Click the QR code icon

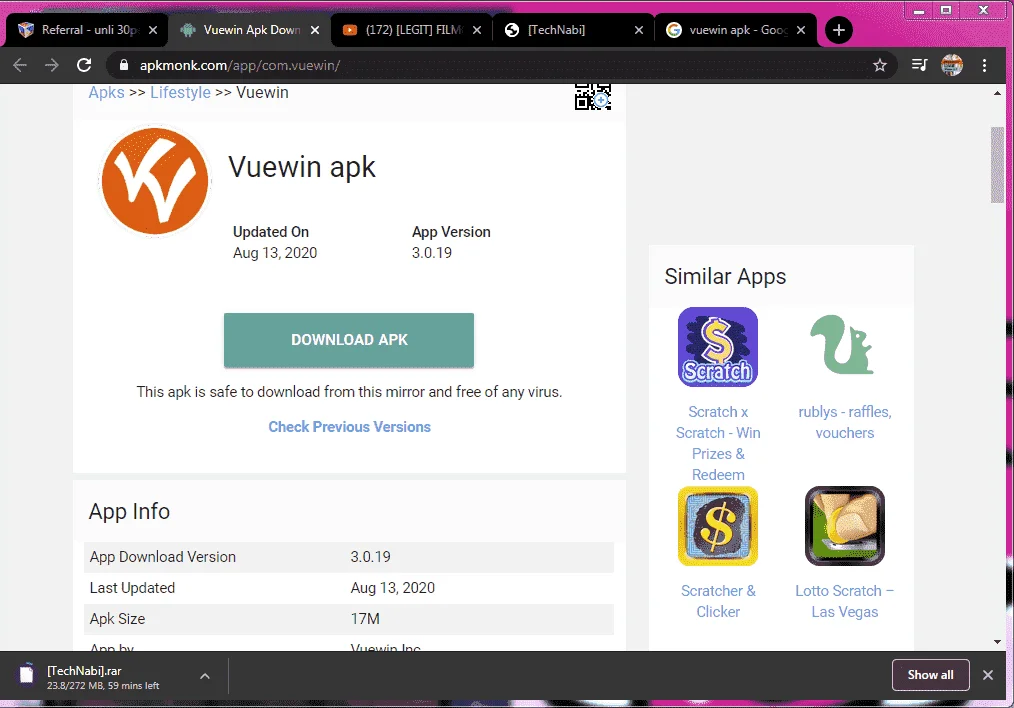tap(592, 96)
